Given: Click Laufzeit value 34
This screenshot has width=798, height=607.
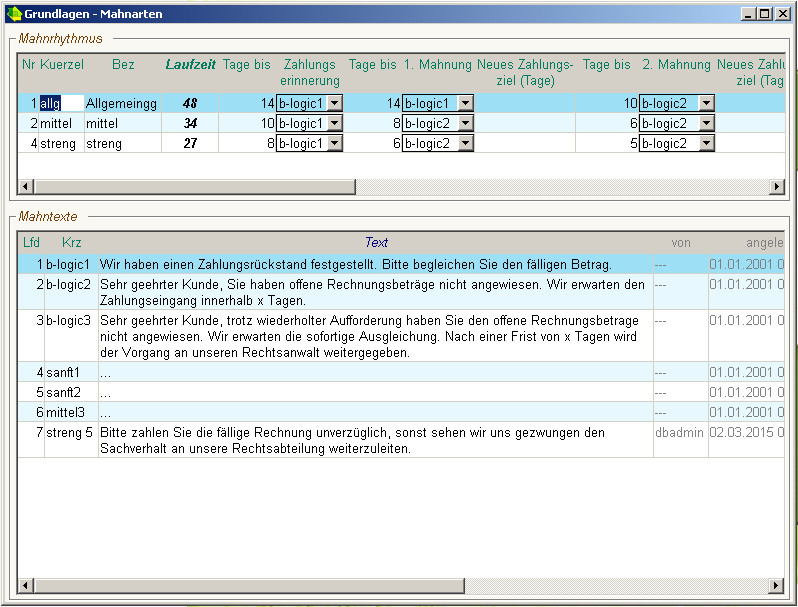Looking at the screenshot, I should point(190,123).
